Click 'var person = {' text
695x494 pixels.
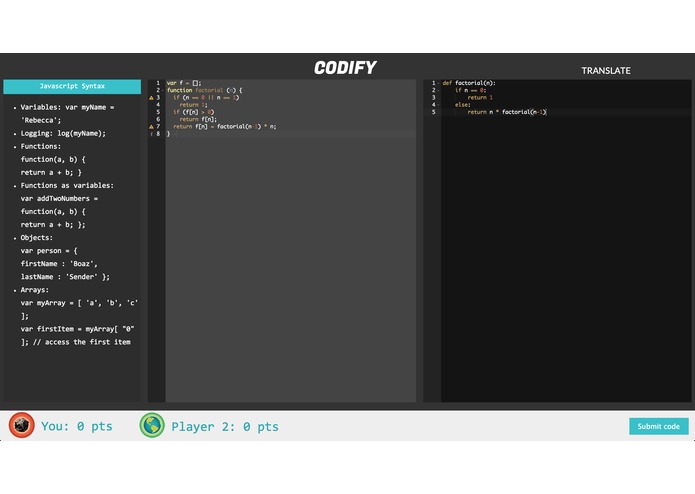pyautogui.click(x=49, y=251)
